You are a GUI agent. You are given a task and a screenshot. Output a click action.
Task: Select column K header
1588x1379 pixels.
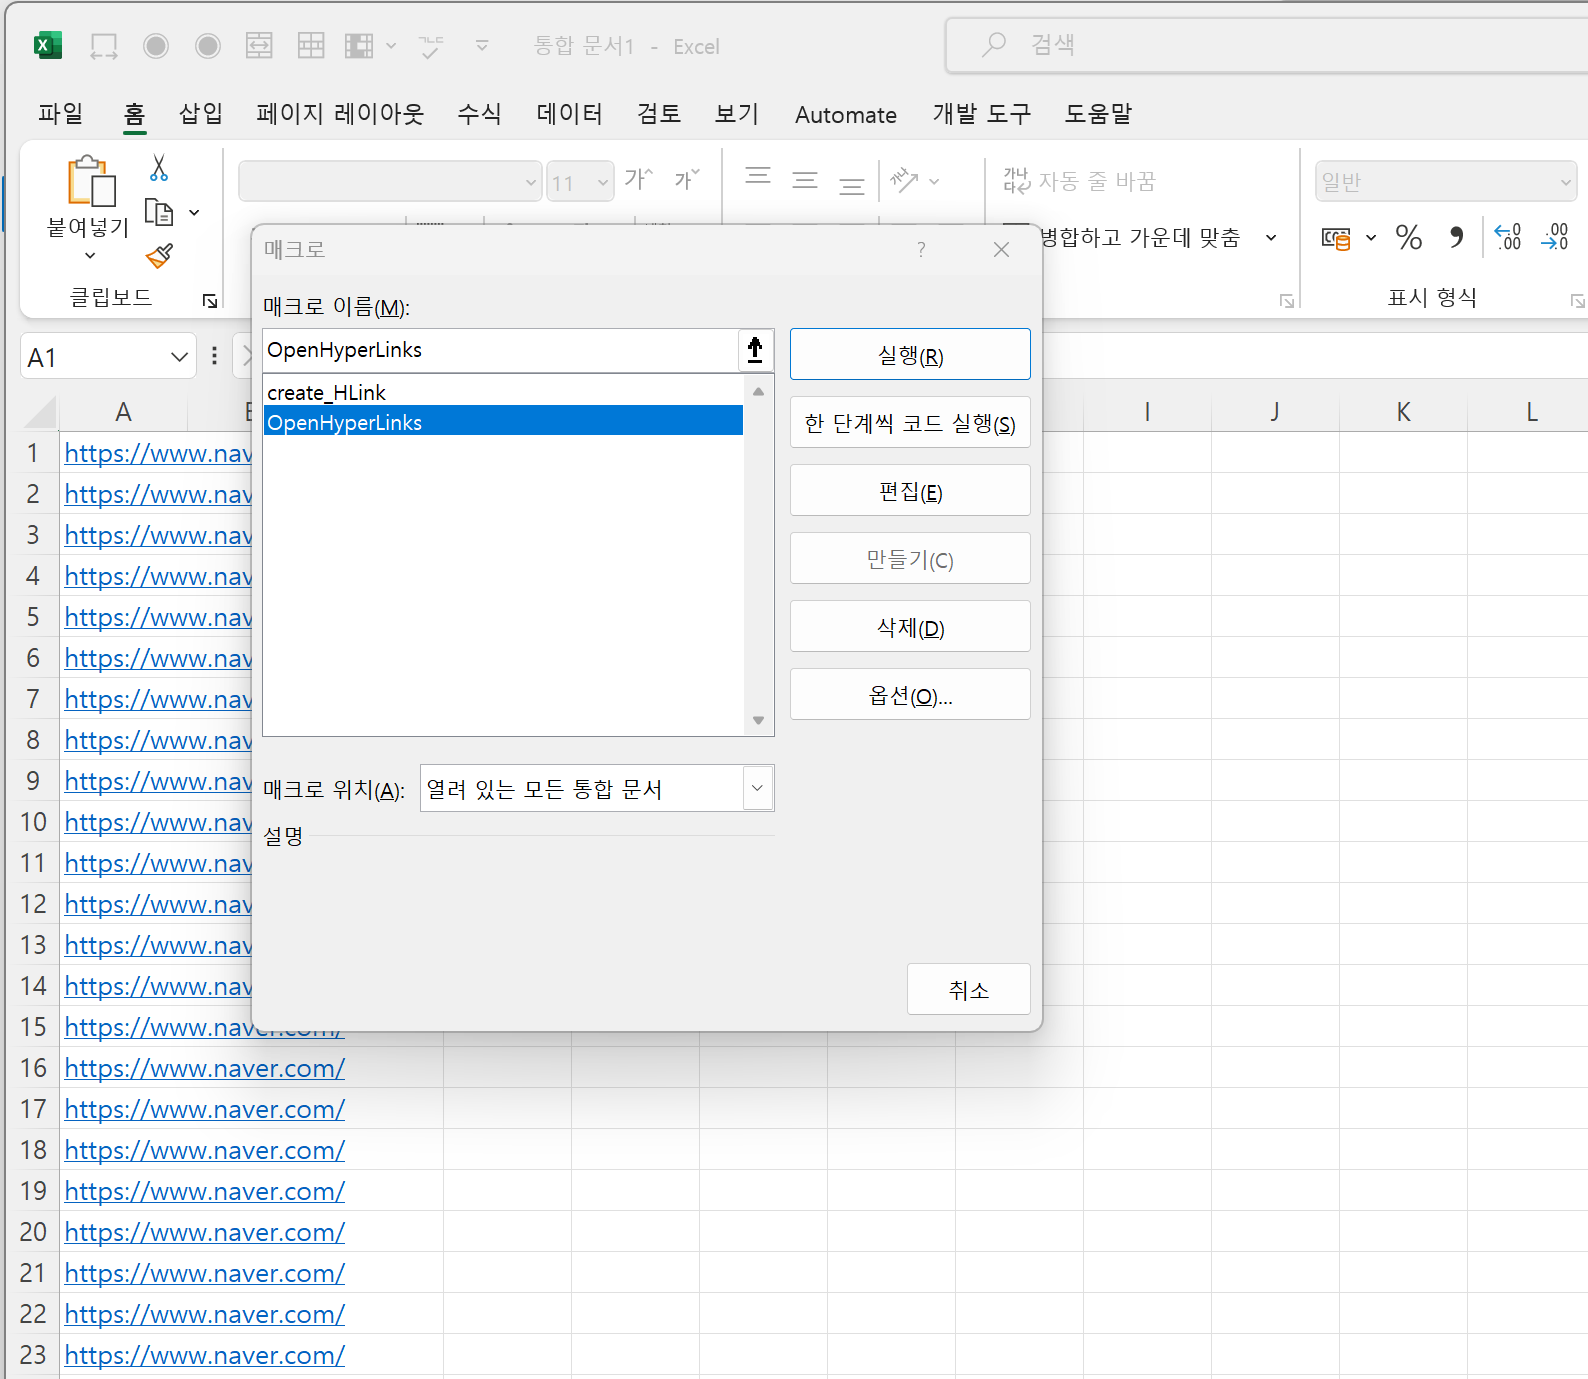(x=1403, y=412)
